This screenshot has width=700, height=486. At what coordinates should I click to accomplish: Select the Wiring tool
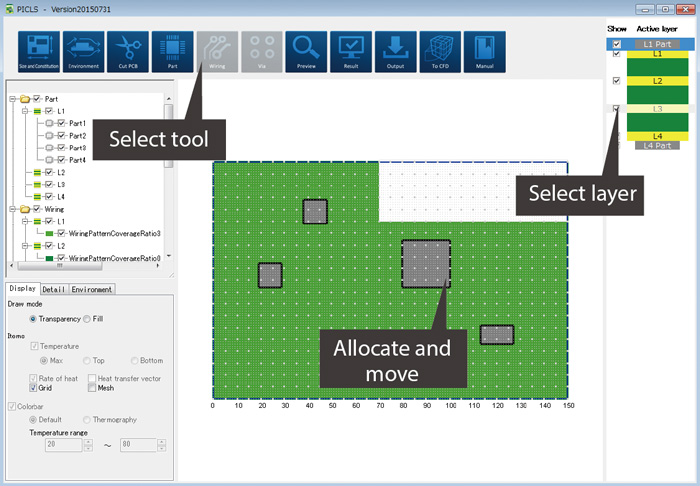click(217, 52)
